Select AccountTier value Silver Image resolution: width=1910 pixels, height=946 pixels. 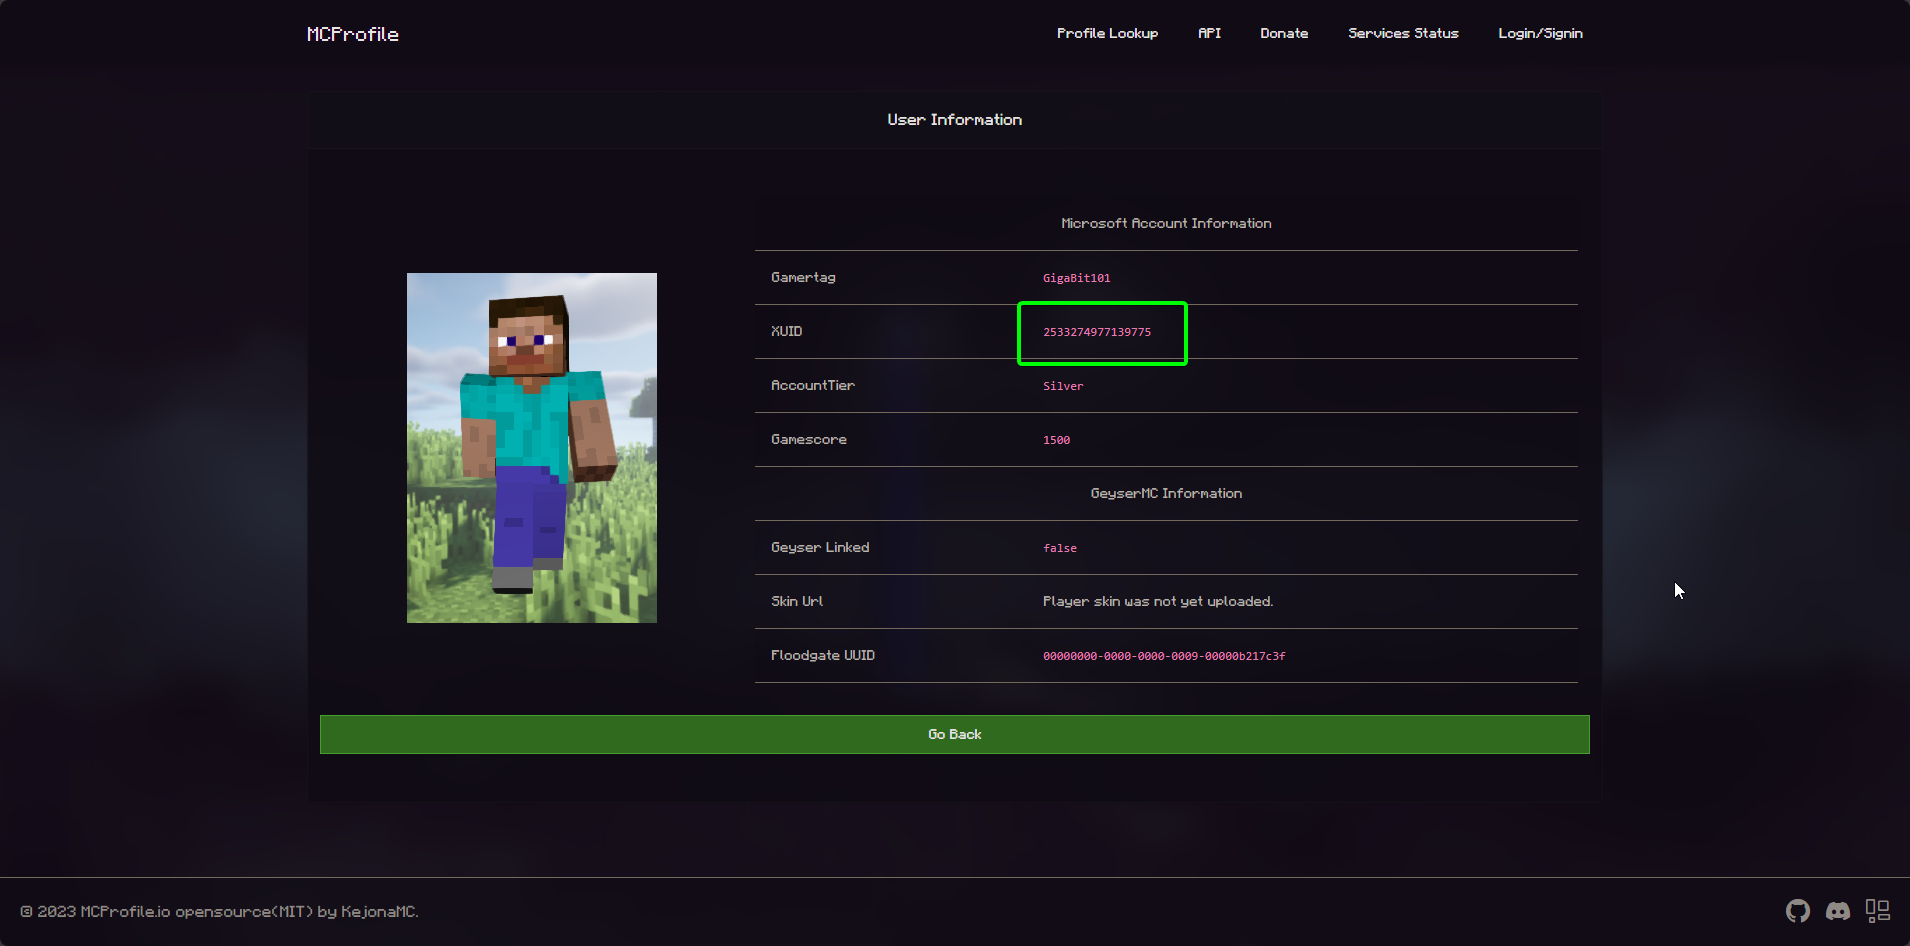click(x=1063, y=386)
